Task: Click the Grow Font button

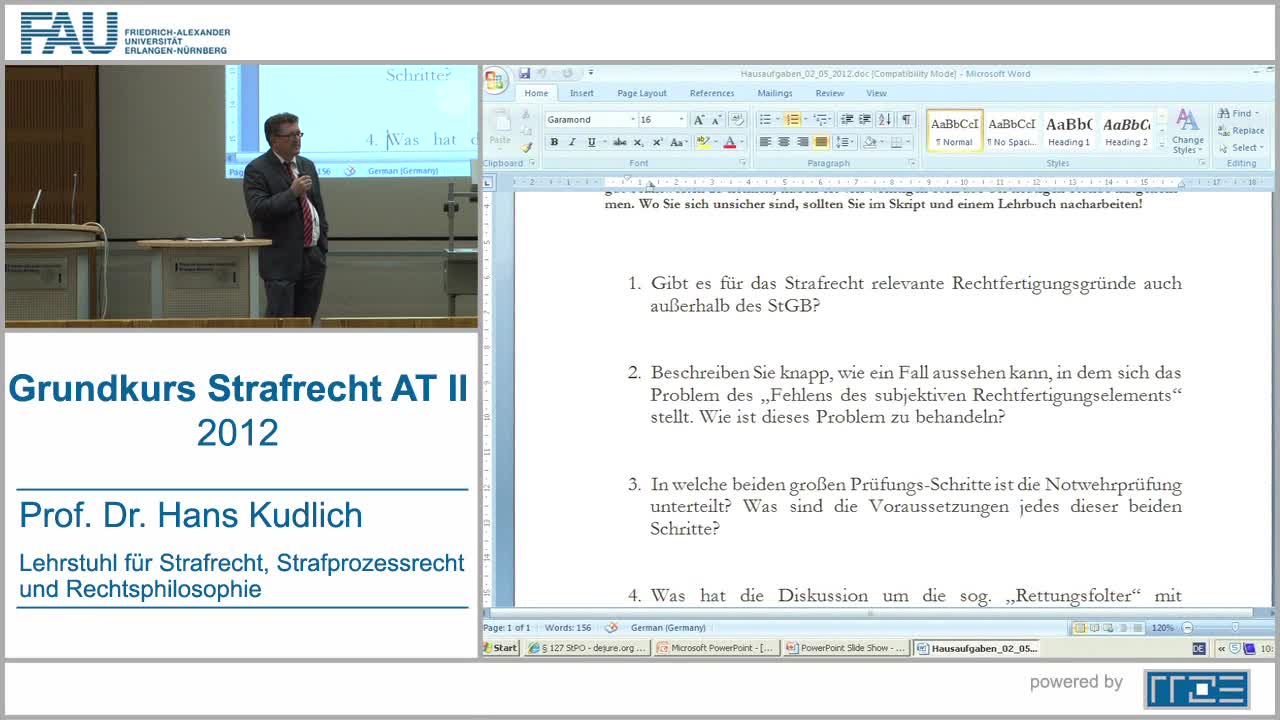Action: tap(699, 119)
